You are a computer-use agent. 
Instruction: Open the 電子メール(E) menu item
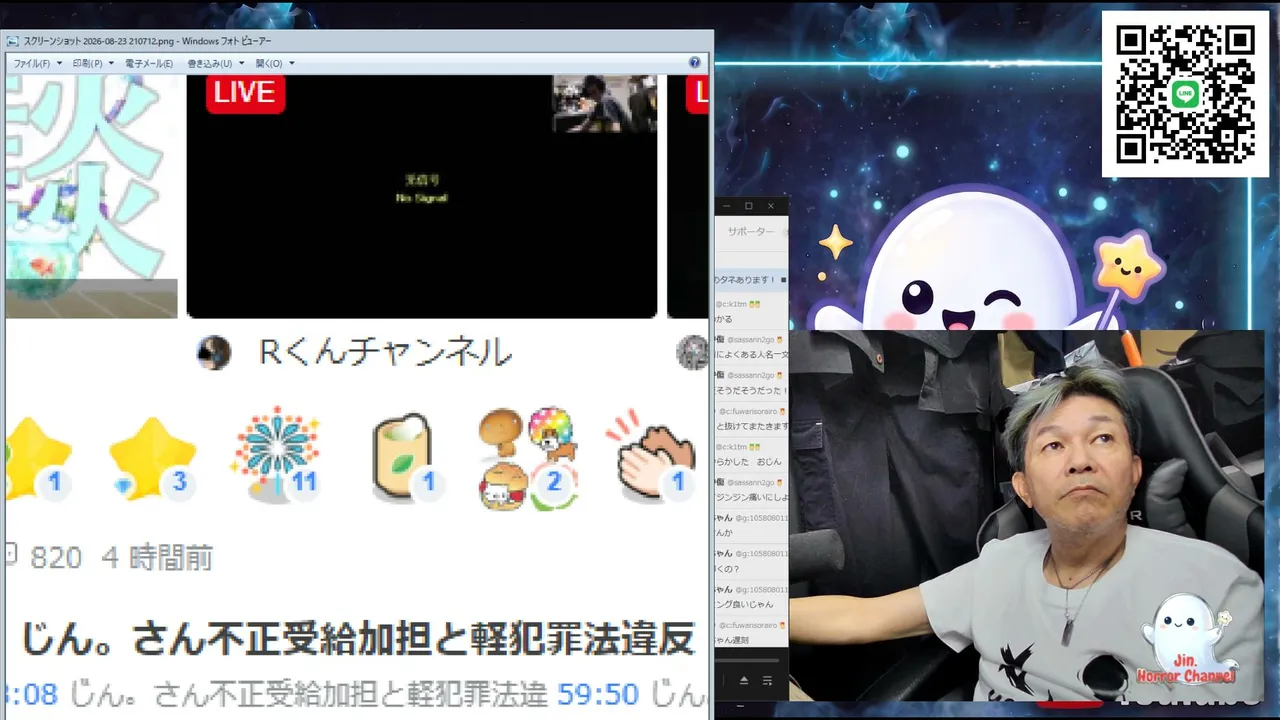pyautogui.click(x=148, y=63)
